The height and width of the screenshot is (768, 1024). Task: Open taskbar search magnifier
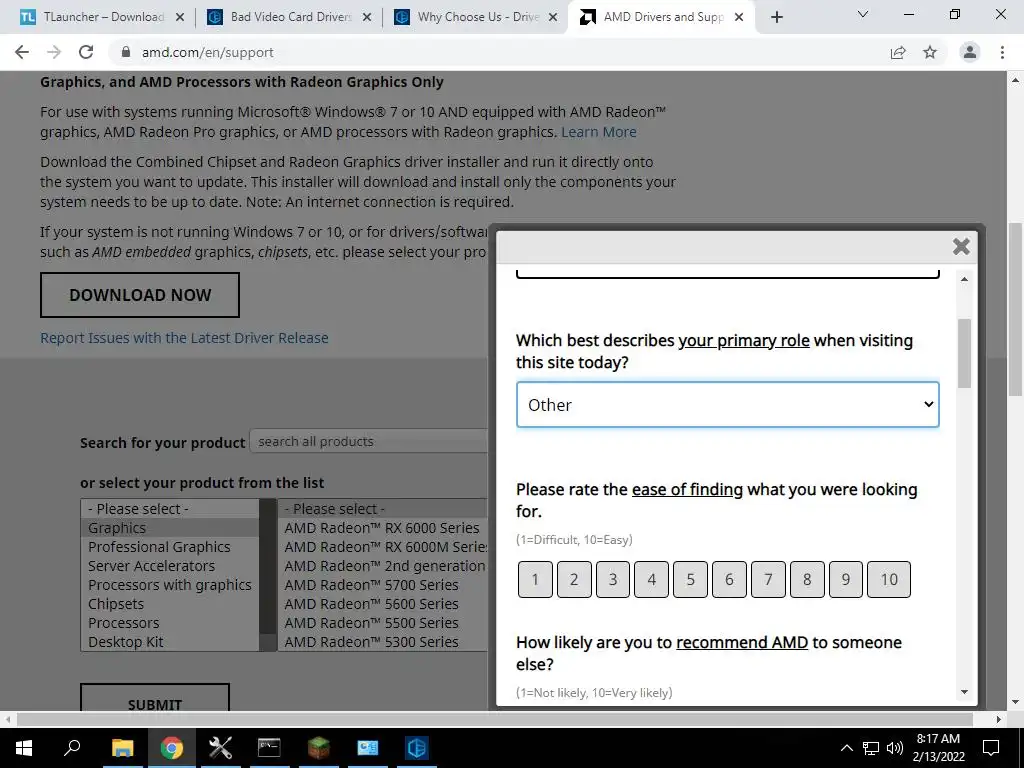click(x=72, y=748)
